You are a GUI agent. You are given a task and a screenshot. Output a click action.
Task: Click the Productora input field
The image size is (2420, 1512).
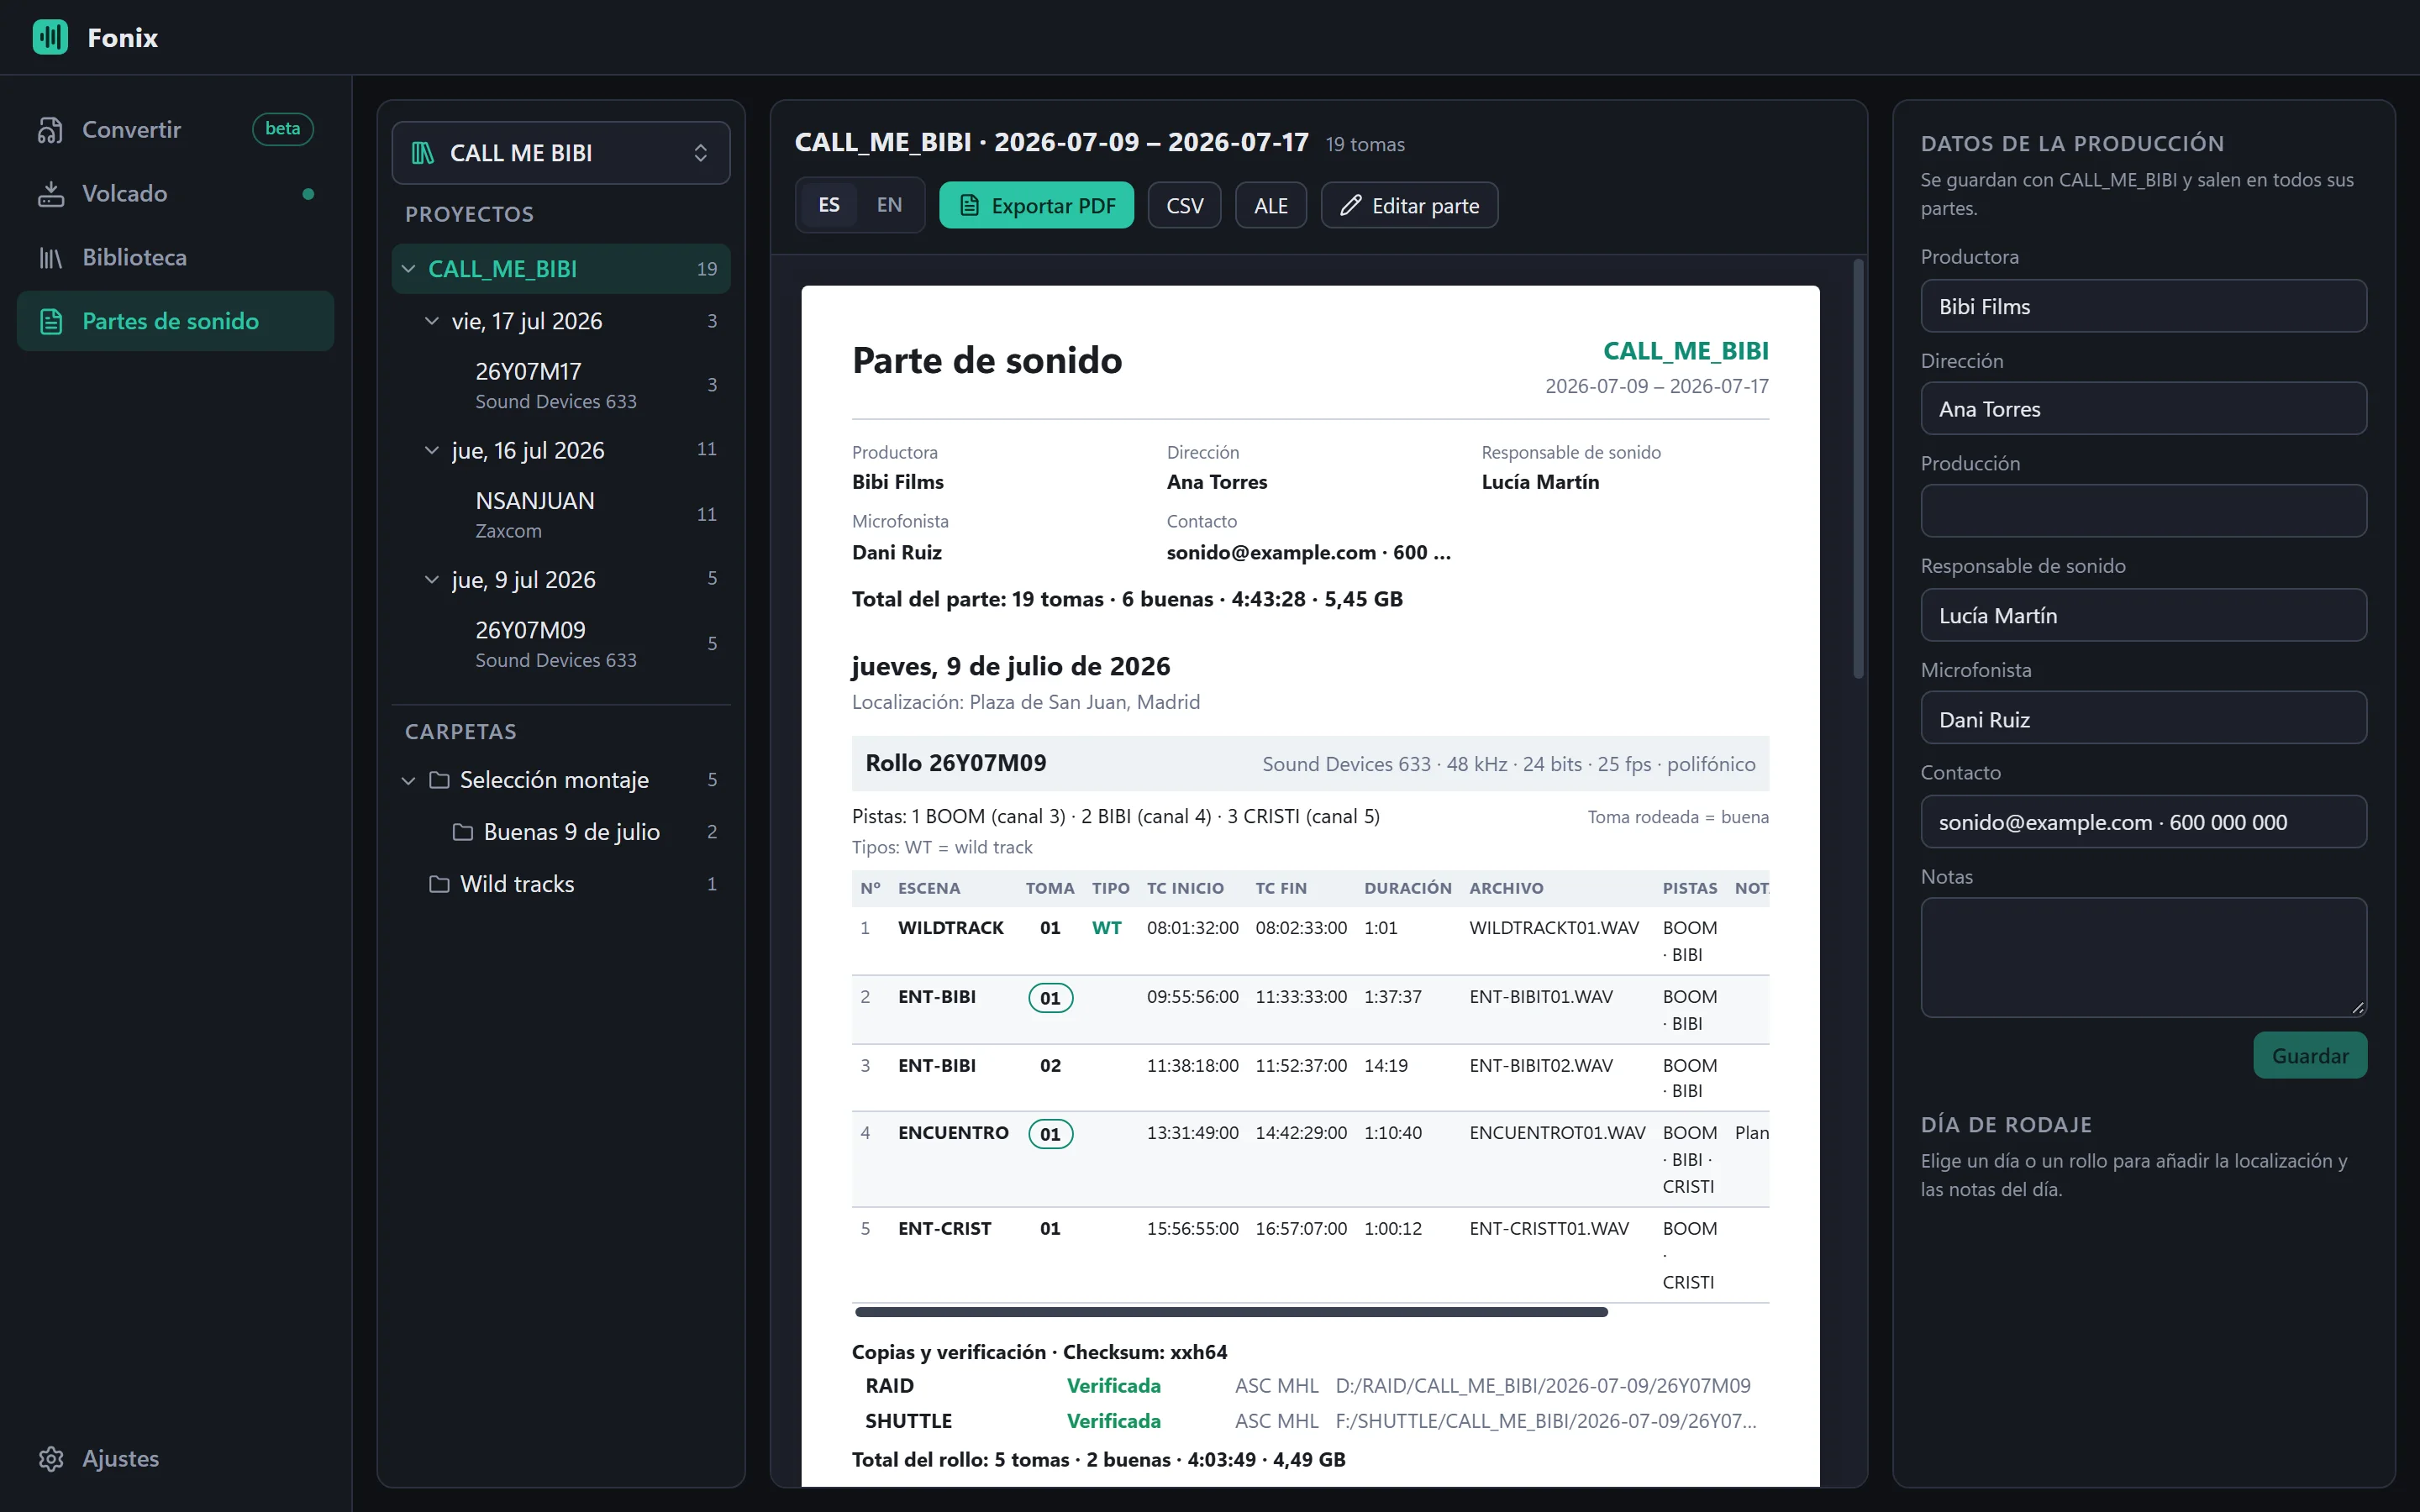click(x=2143, y=306)
